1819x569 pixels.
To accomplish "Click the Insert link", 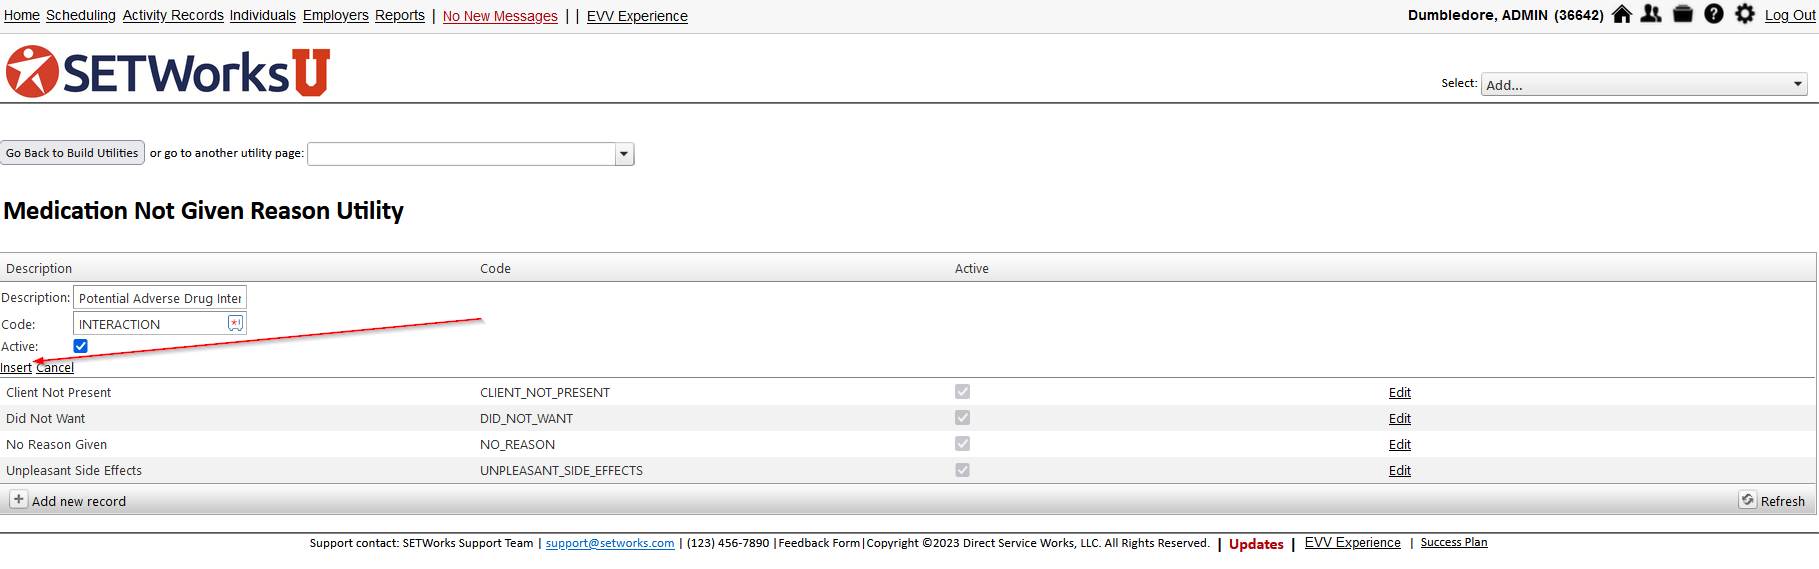I will pyautogui.click(x=16, y=368).
